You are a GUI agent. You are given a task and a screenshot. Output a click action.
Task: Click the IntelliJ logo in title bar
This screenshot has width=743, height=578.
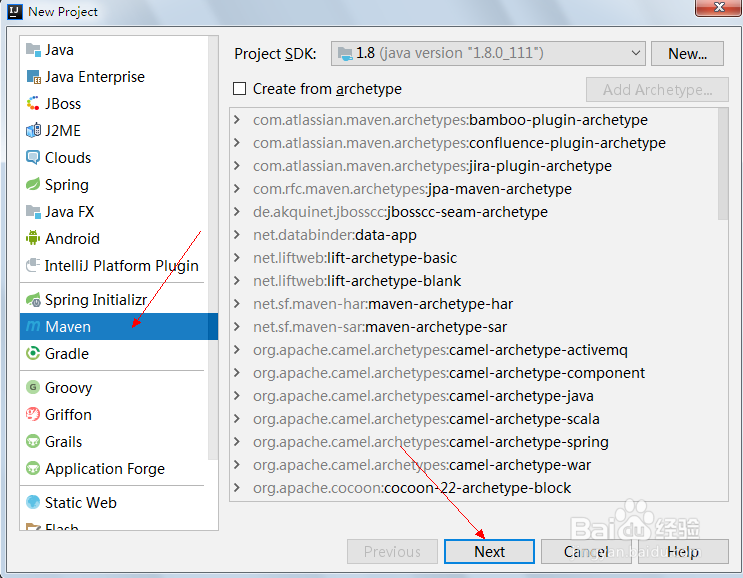coord(15,11)
